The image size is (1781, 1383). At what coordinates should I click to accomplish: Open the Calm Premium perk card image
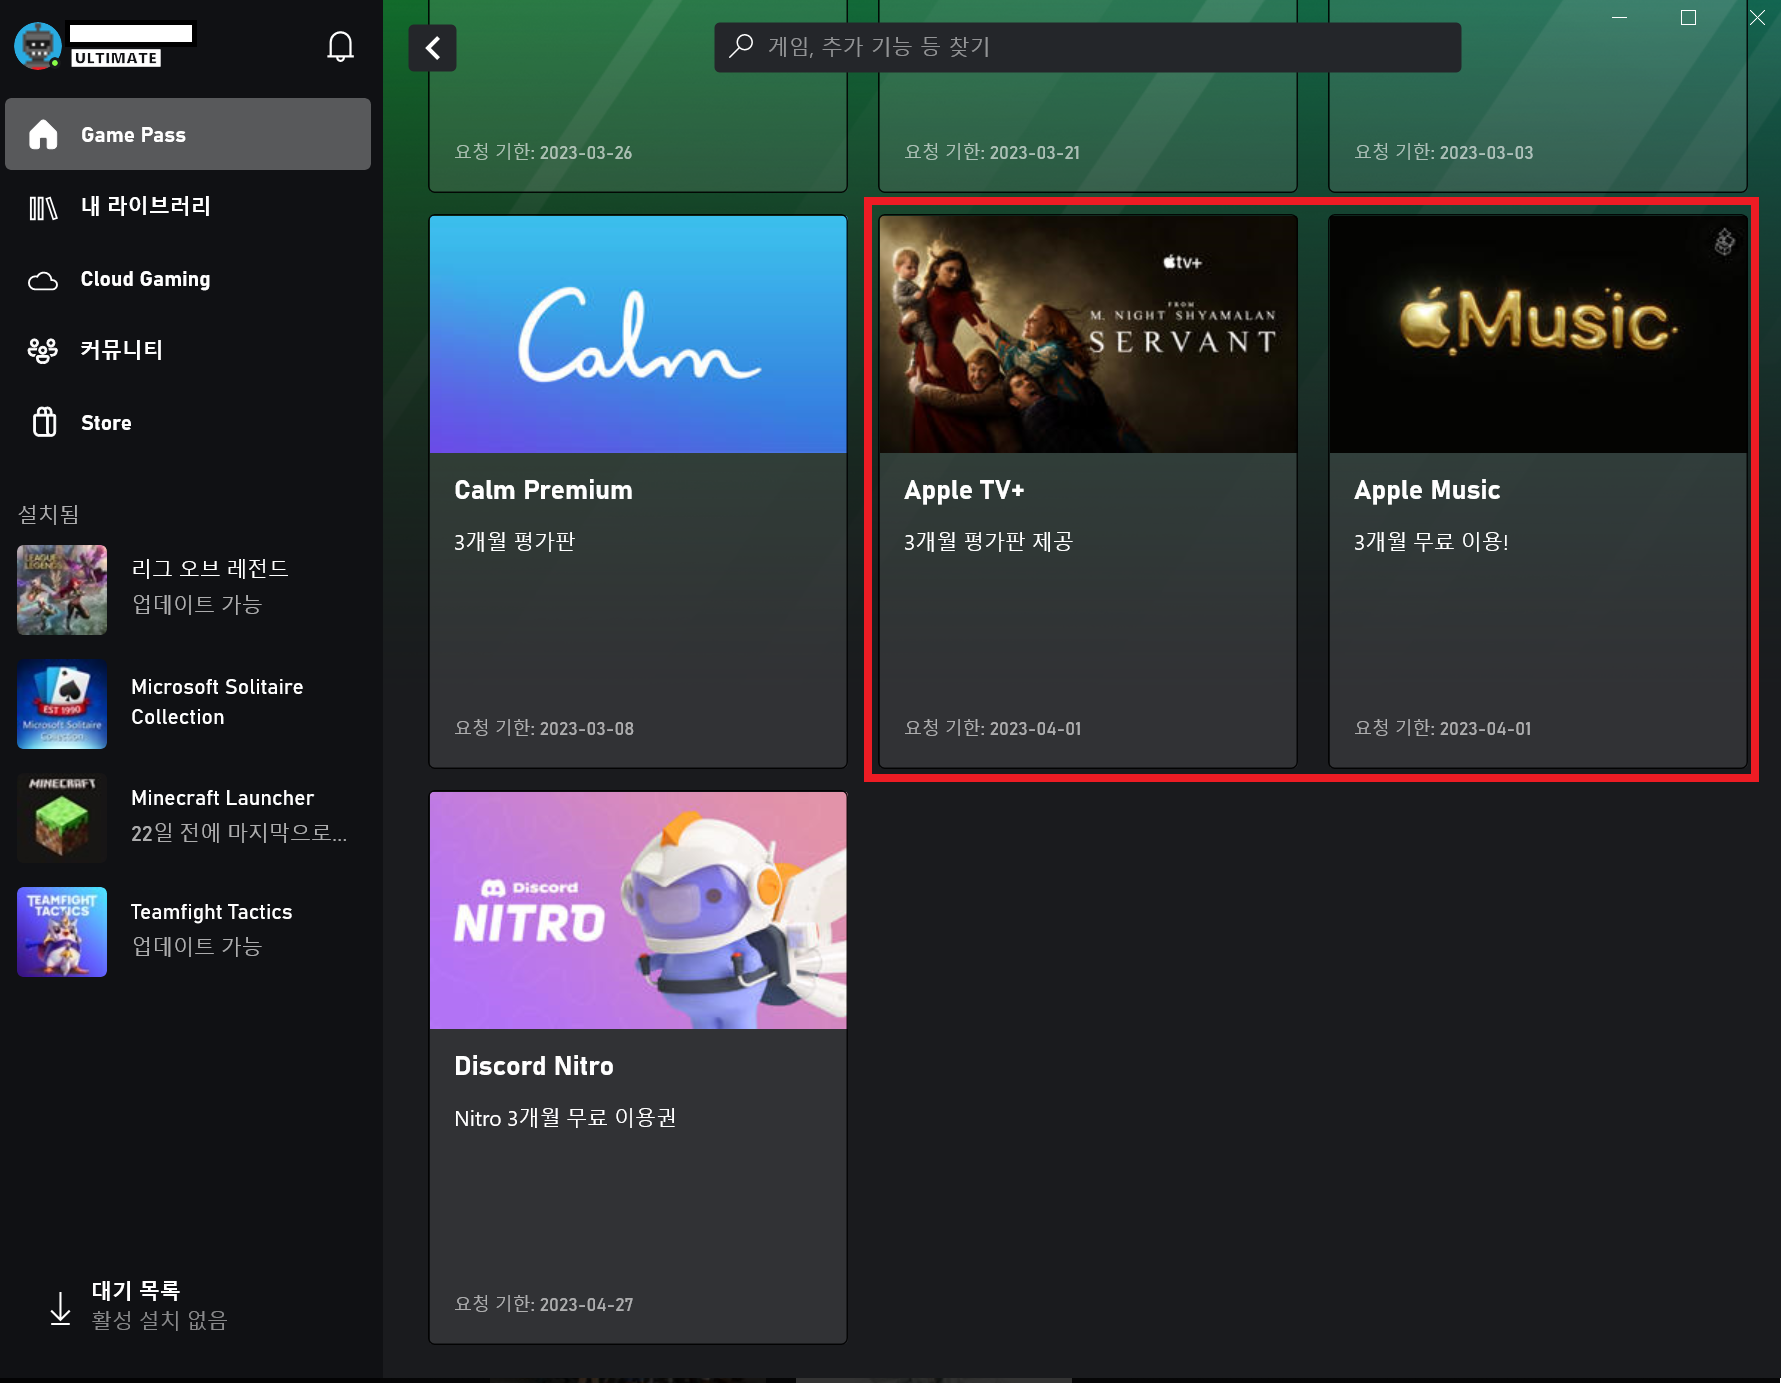click(638, 334)
